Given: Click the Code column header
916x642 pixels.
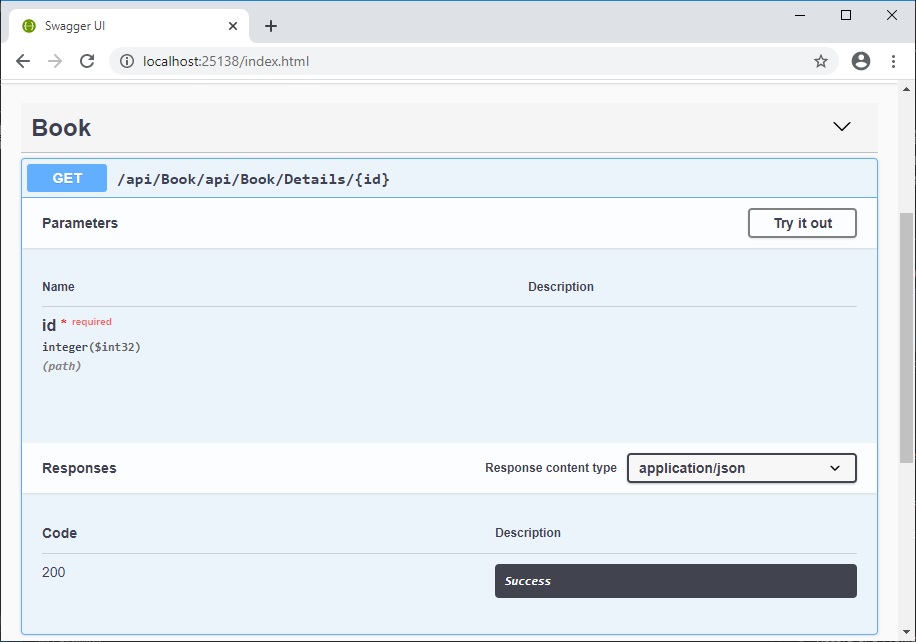Looking at the screenshot, I should tap(60, 533).
